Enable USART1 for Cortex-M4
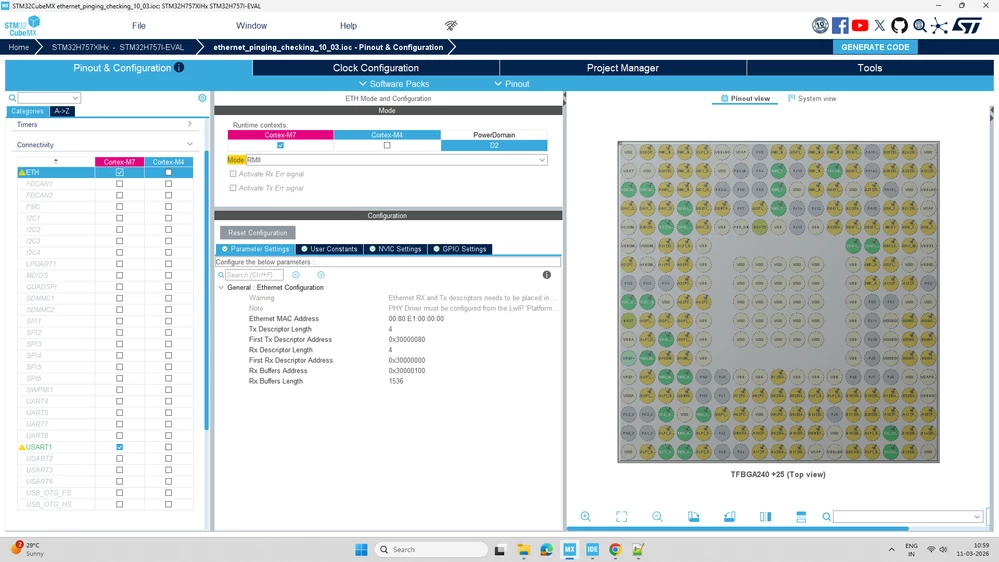999x562 pixels. coord(168,447)
